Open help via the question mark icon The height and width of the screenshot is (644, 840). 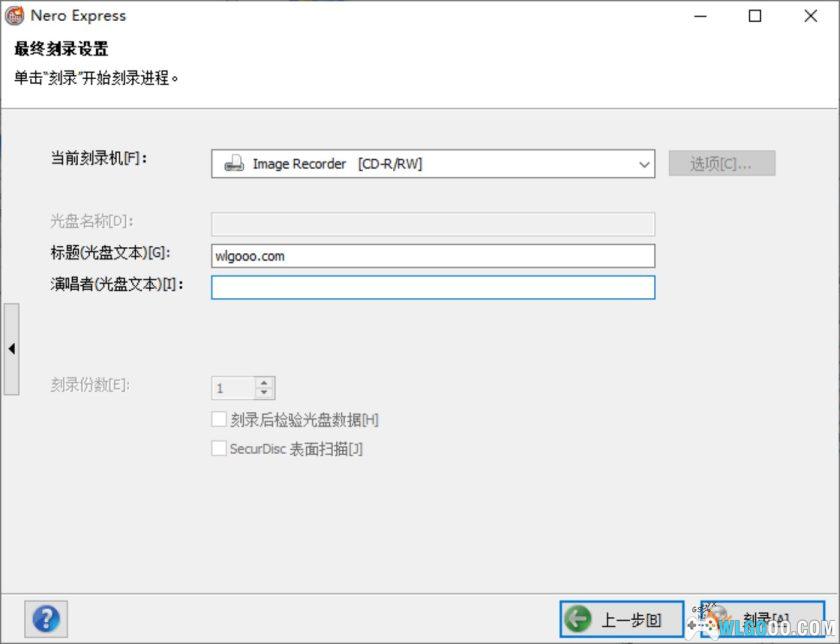45,619
